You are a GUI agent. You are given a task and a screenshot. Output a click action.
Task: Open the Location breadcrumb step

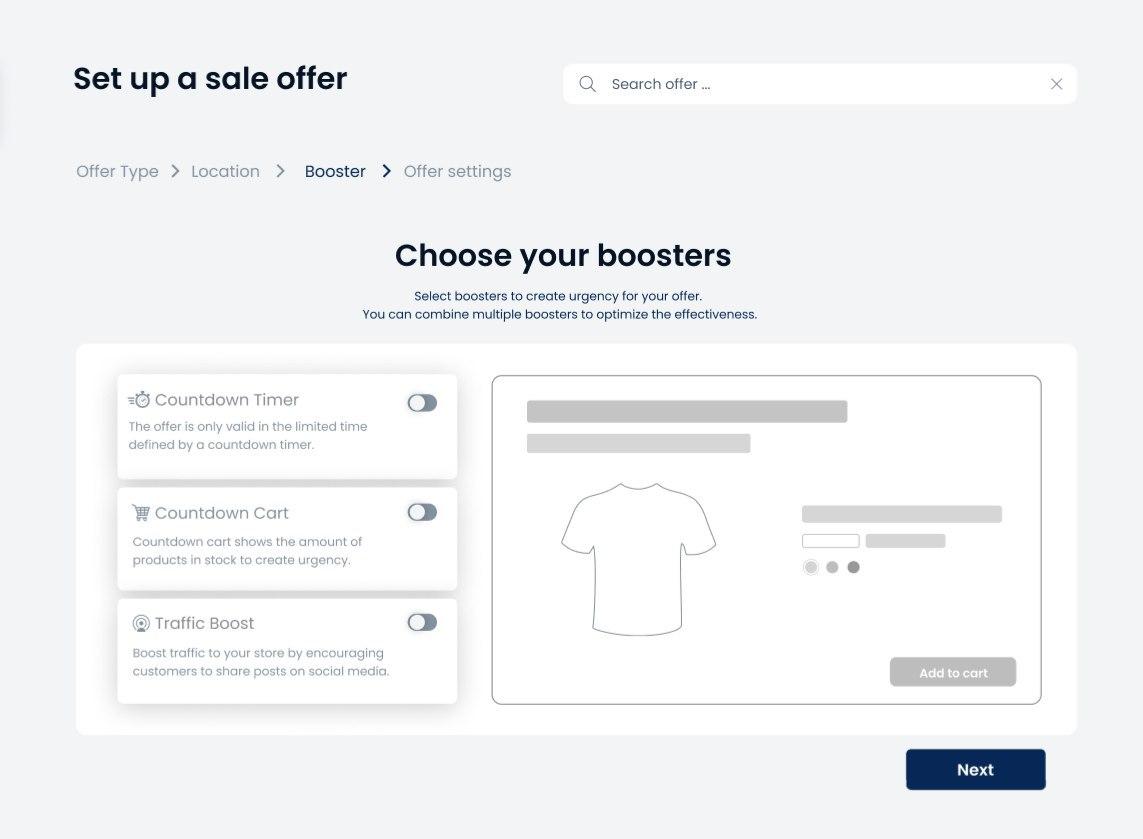[x=225, y=171]
